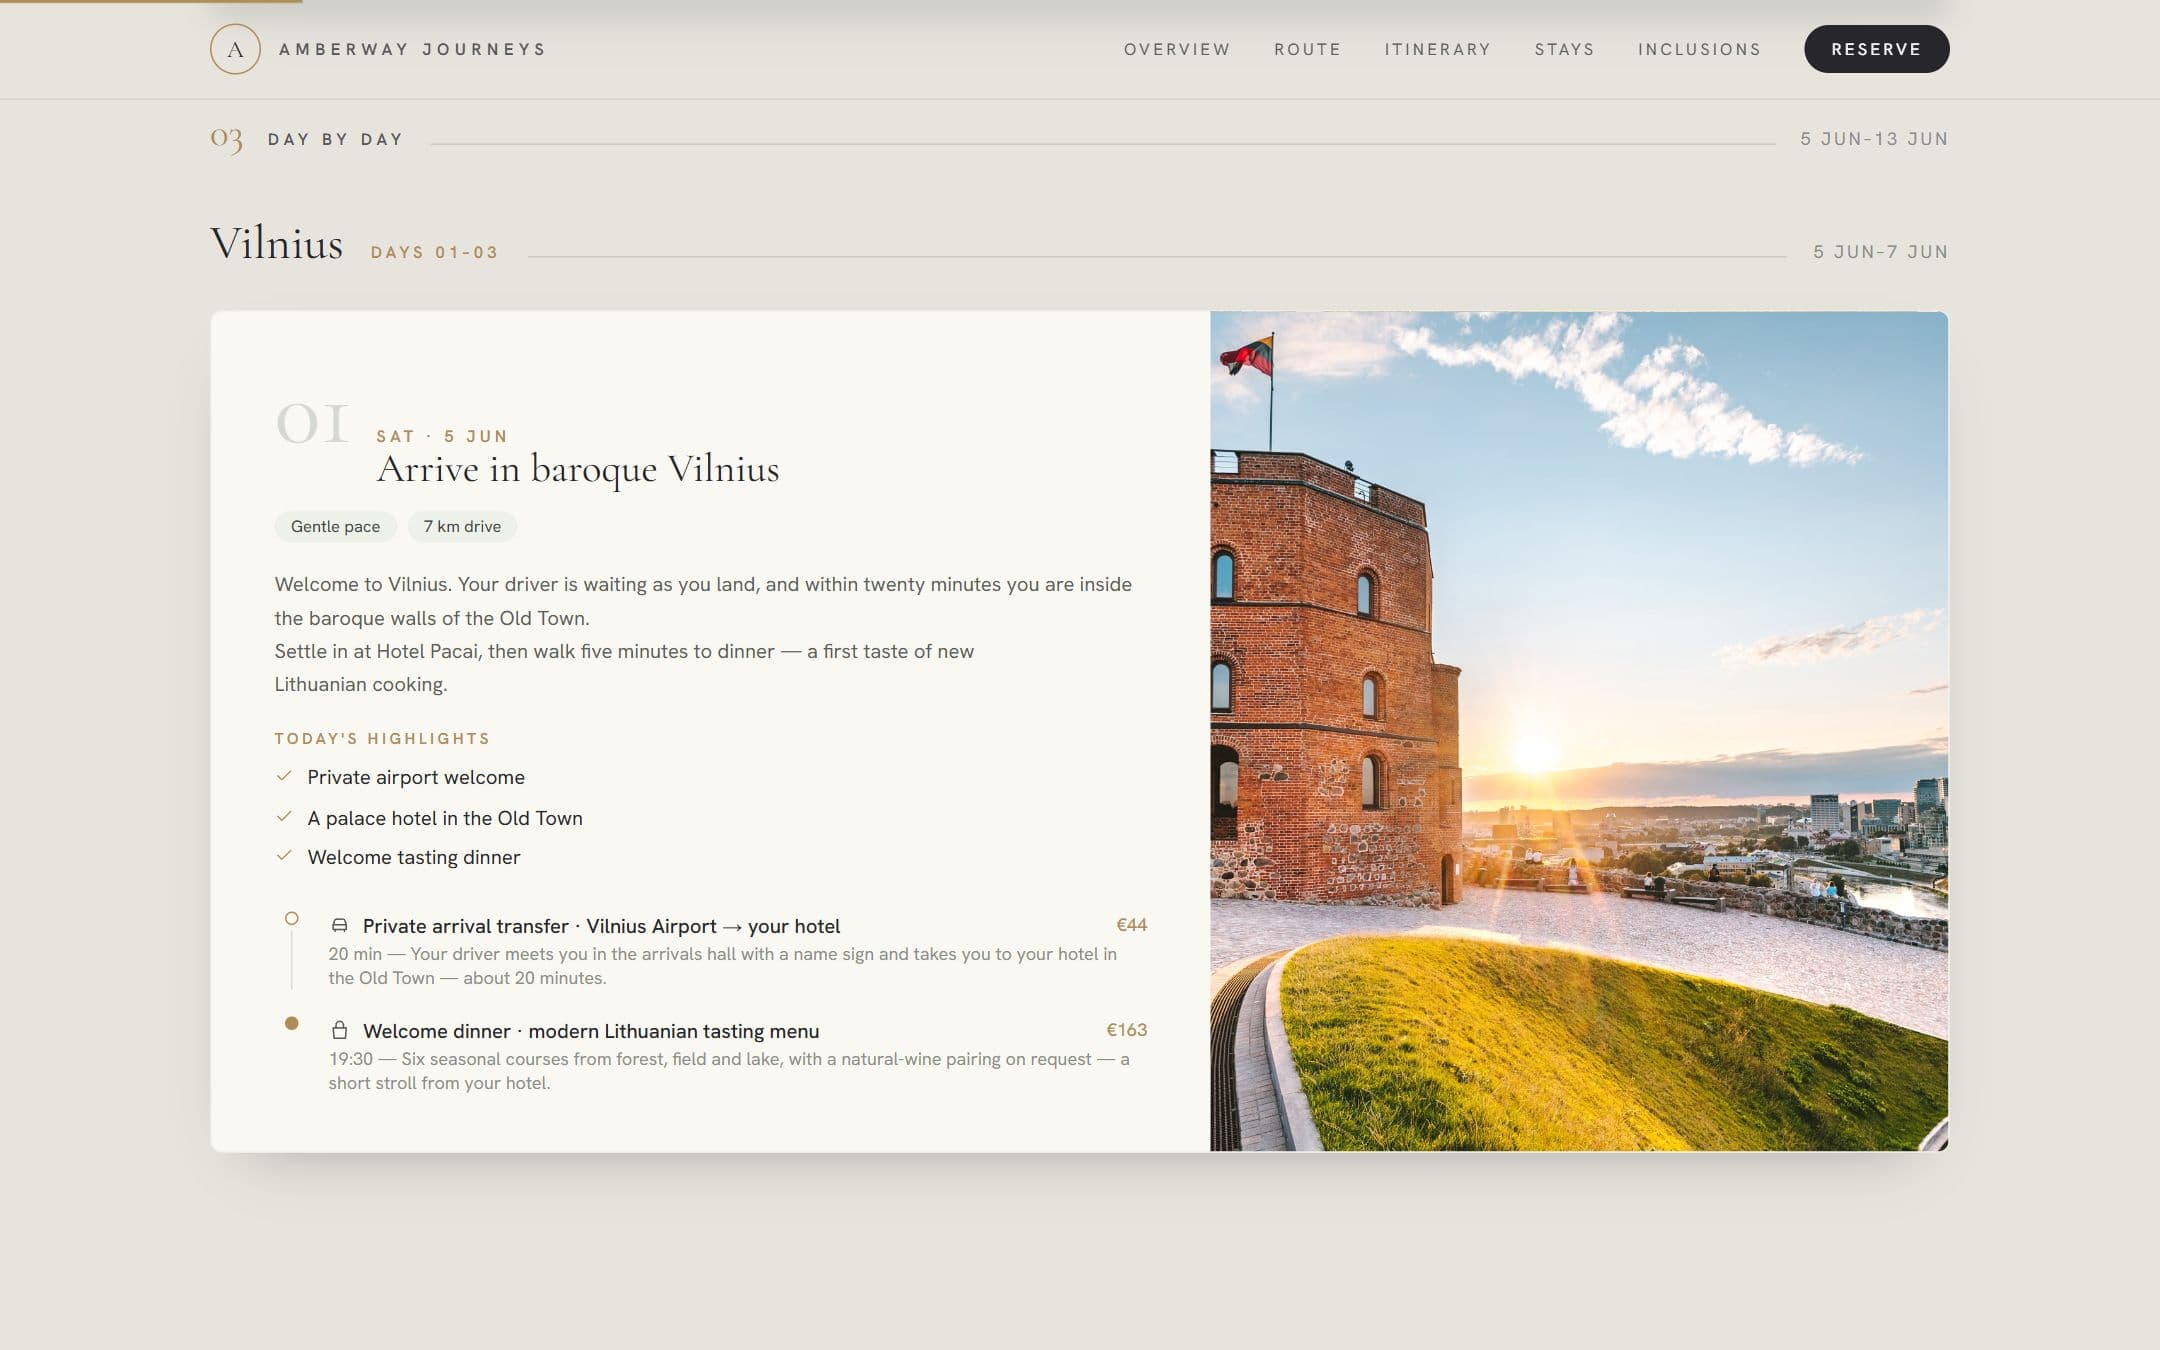Screen dimensions: 2160x1350
Task: Click the €44 transfer price
Action: [x=1131, y=925]
